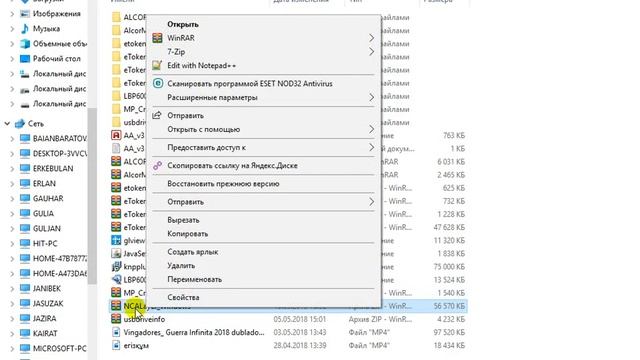Expand the Музыка tree node
The width and height of the screenshot is (640, 360).
tap(12, 29)
